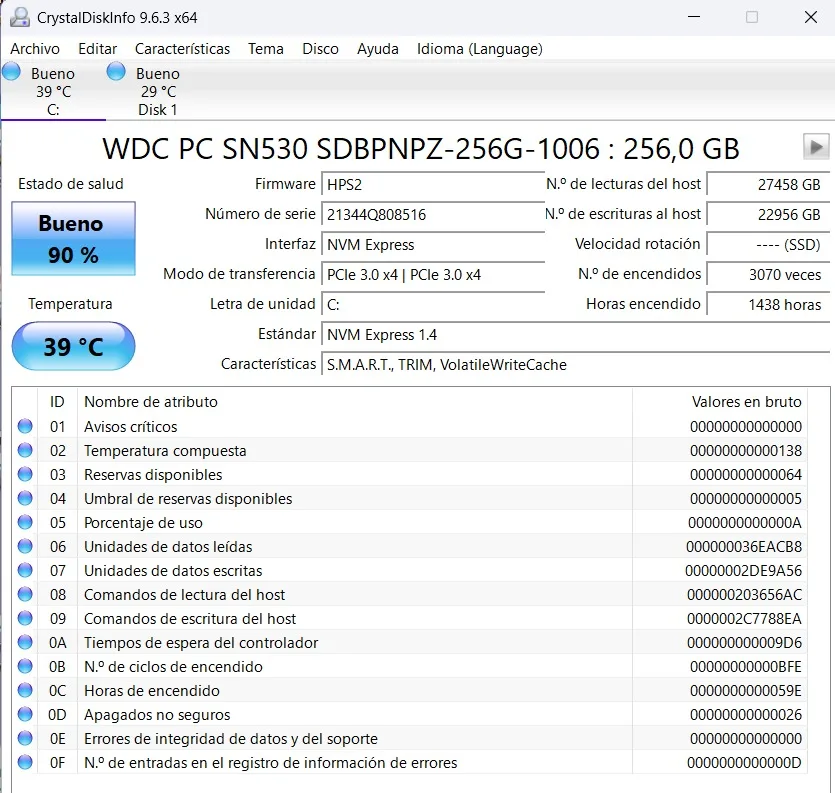Click the blue status orb for drive C:
This screenshot has width=835, height=793.
point(11,71)
